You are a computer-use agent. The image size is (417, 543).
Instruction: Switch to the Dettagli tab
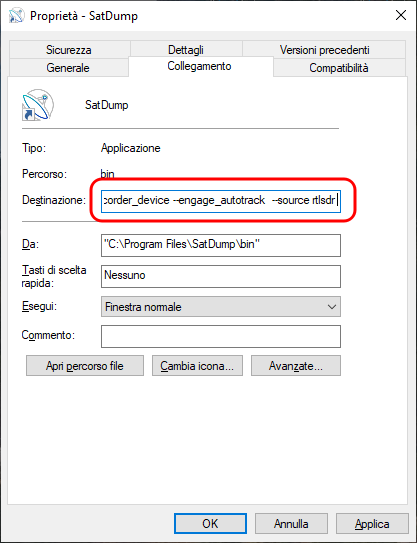tap(186, 50)
